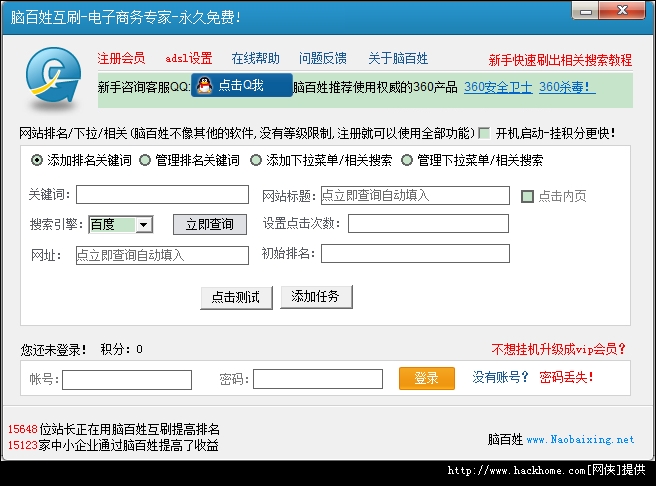This screenshot has width=656, height=486.
Task: Toggle the 点击内页 checkbox
Action: point(528,196)
